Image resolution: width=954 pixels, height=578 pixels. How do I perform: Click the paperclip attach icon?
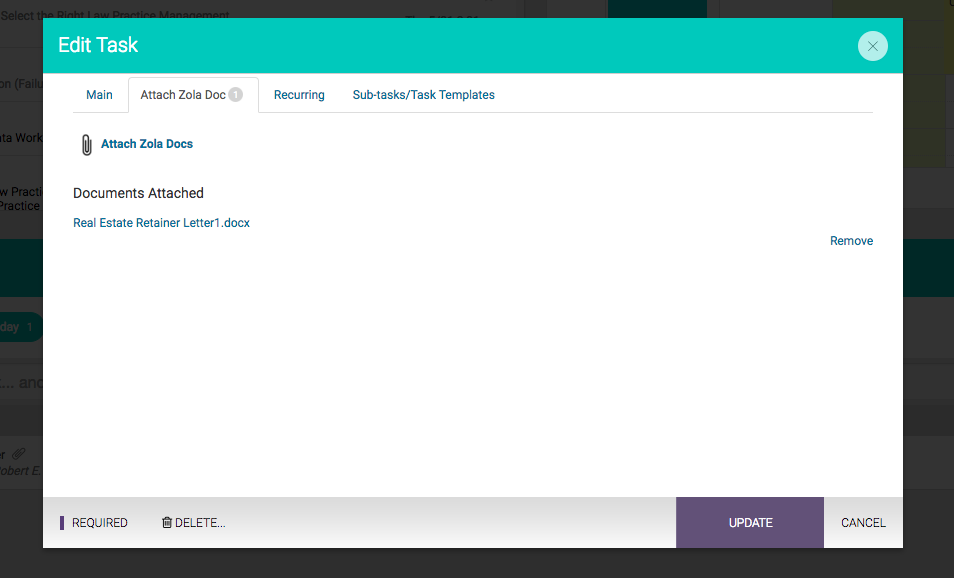coord(86,145)
